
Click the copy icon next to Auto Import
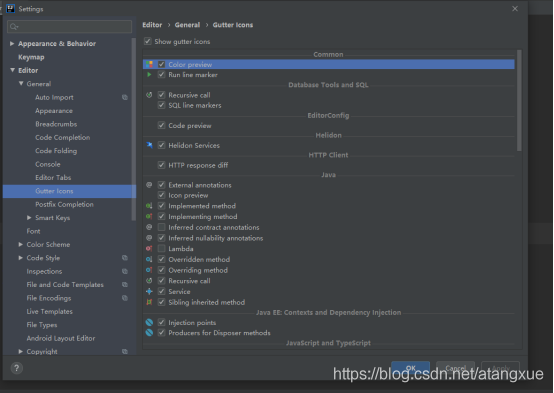[125, 97]
